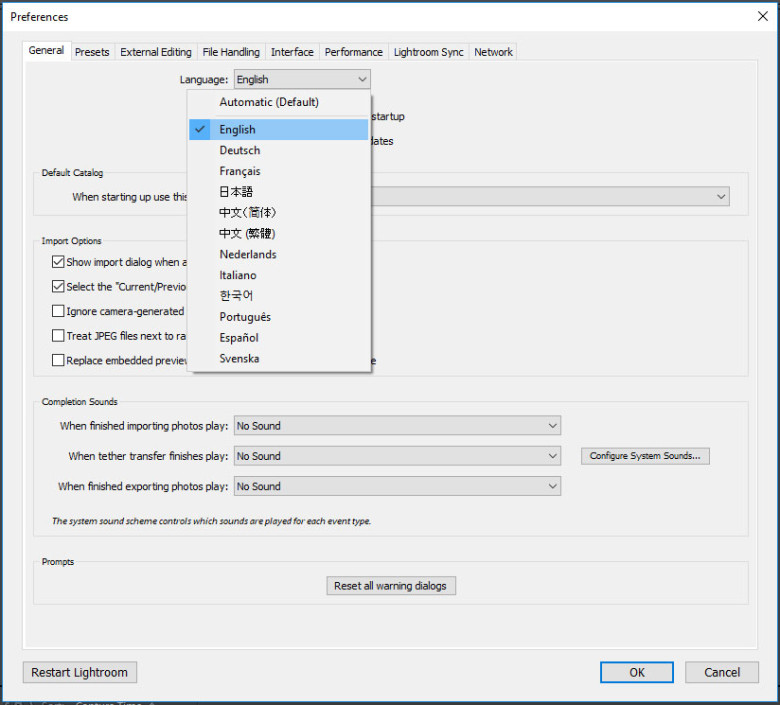Screen dimensions: 780x705
Task: Confirm preferences with OK
Action: tap(637, 673)
